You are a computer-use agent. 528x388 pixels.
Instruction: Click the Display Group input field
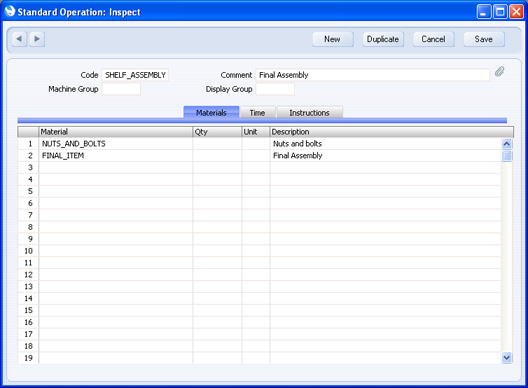click(275, 89)
